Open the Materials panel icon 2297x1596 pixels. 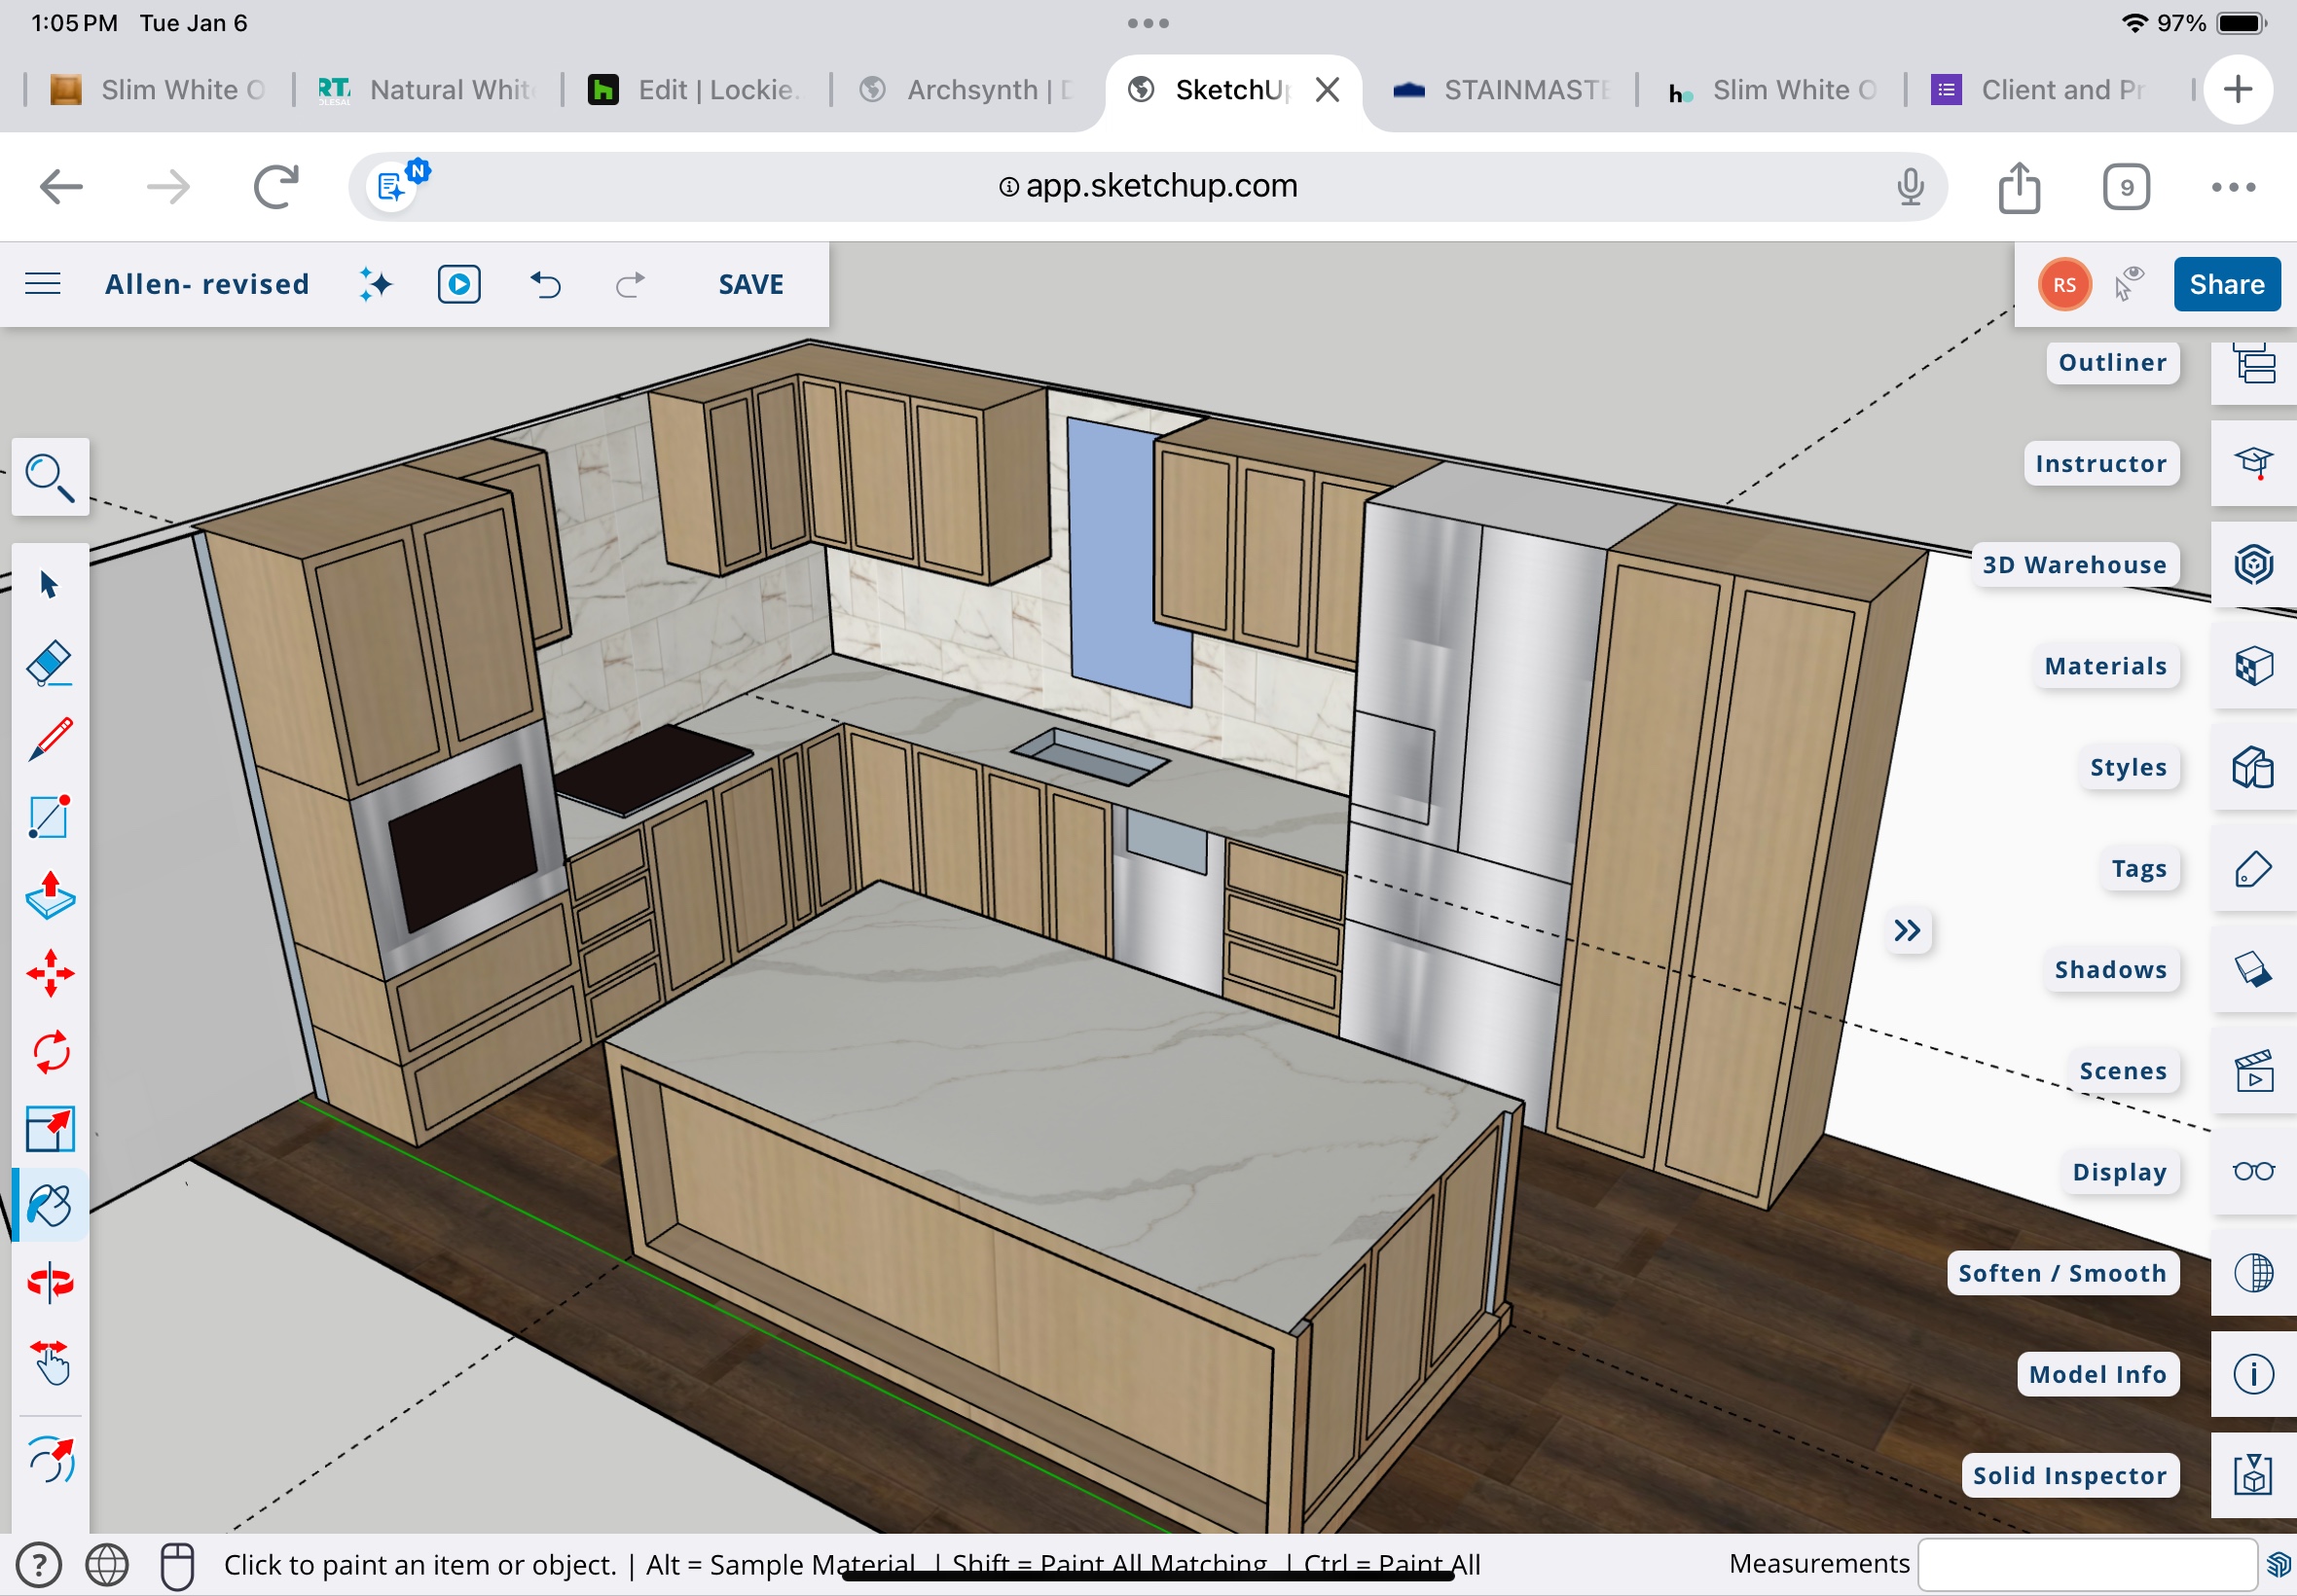point(2252,666)
